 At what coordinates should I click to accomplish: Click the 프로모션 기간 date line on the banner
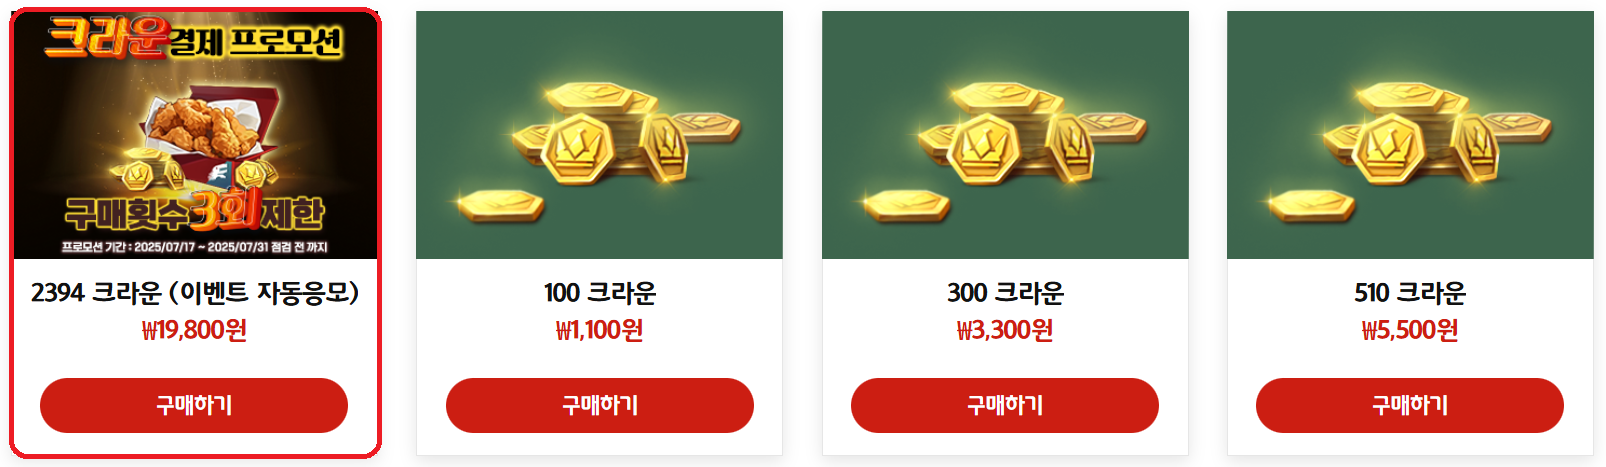(194, 247)
